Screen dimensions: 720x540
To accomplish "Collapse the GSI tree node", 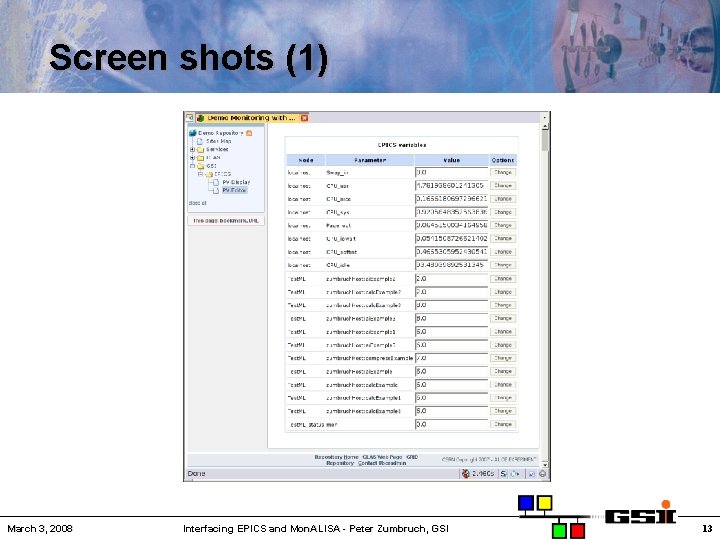I will pyautogui.click(x=192, y=166).
